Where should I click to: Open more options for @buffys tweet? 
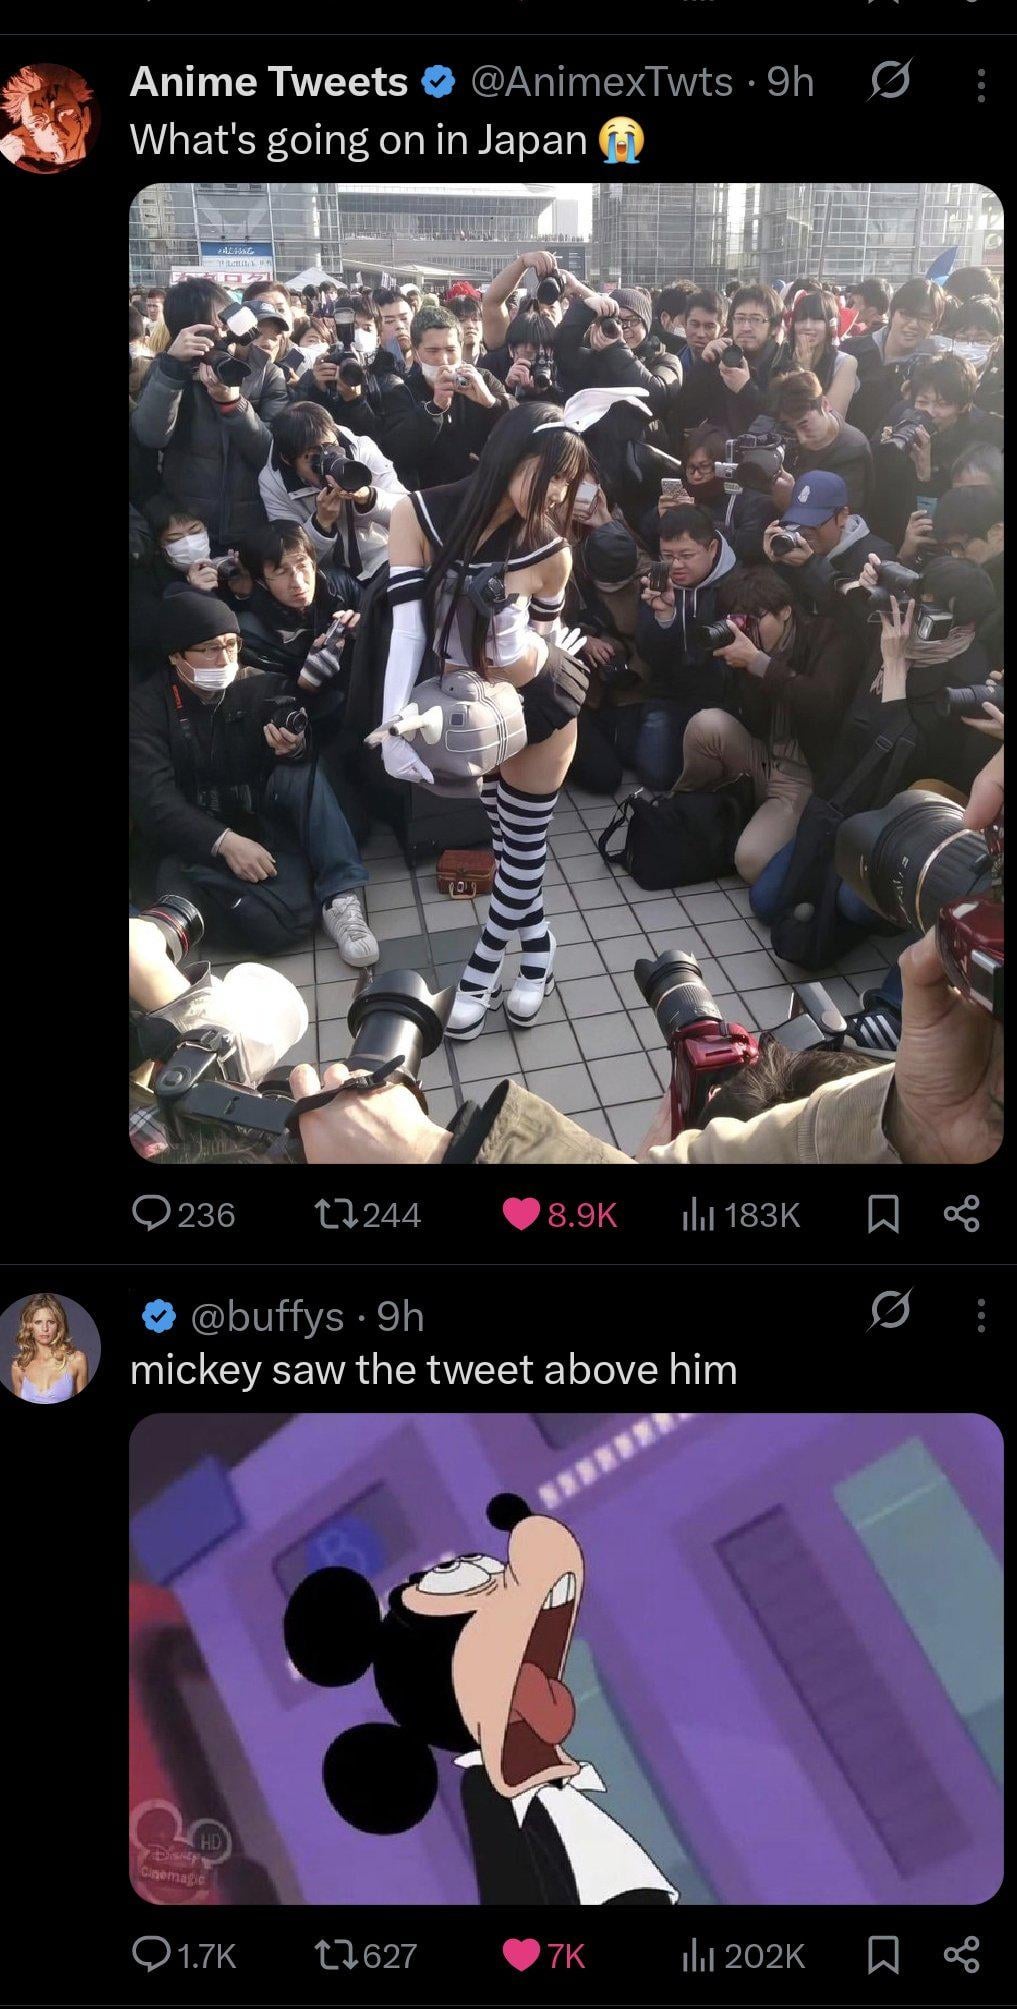coord(981,1315)
